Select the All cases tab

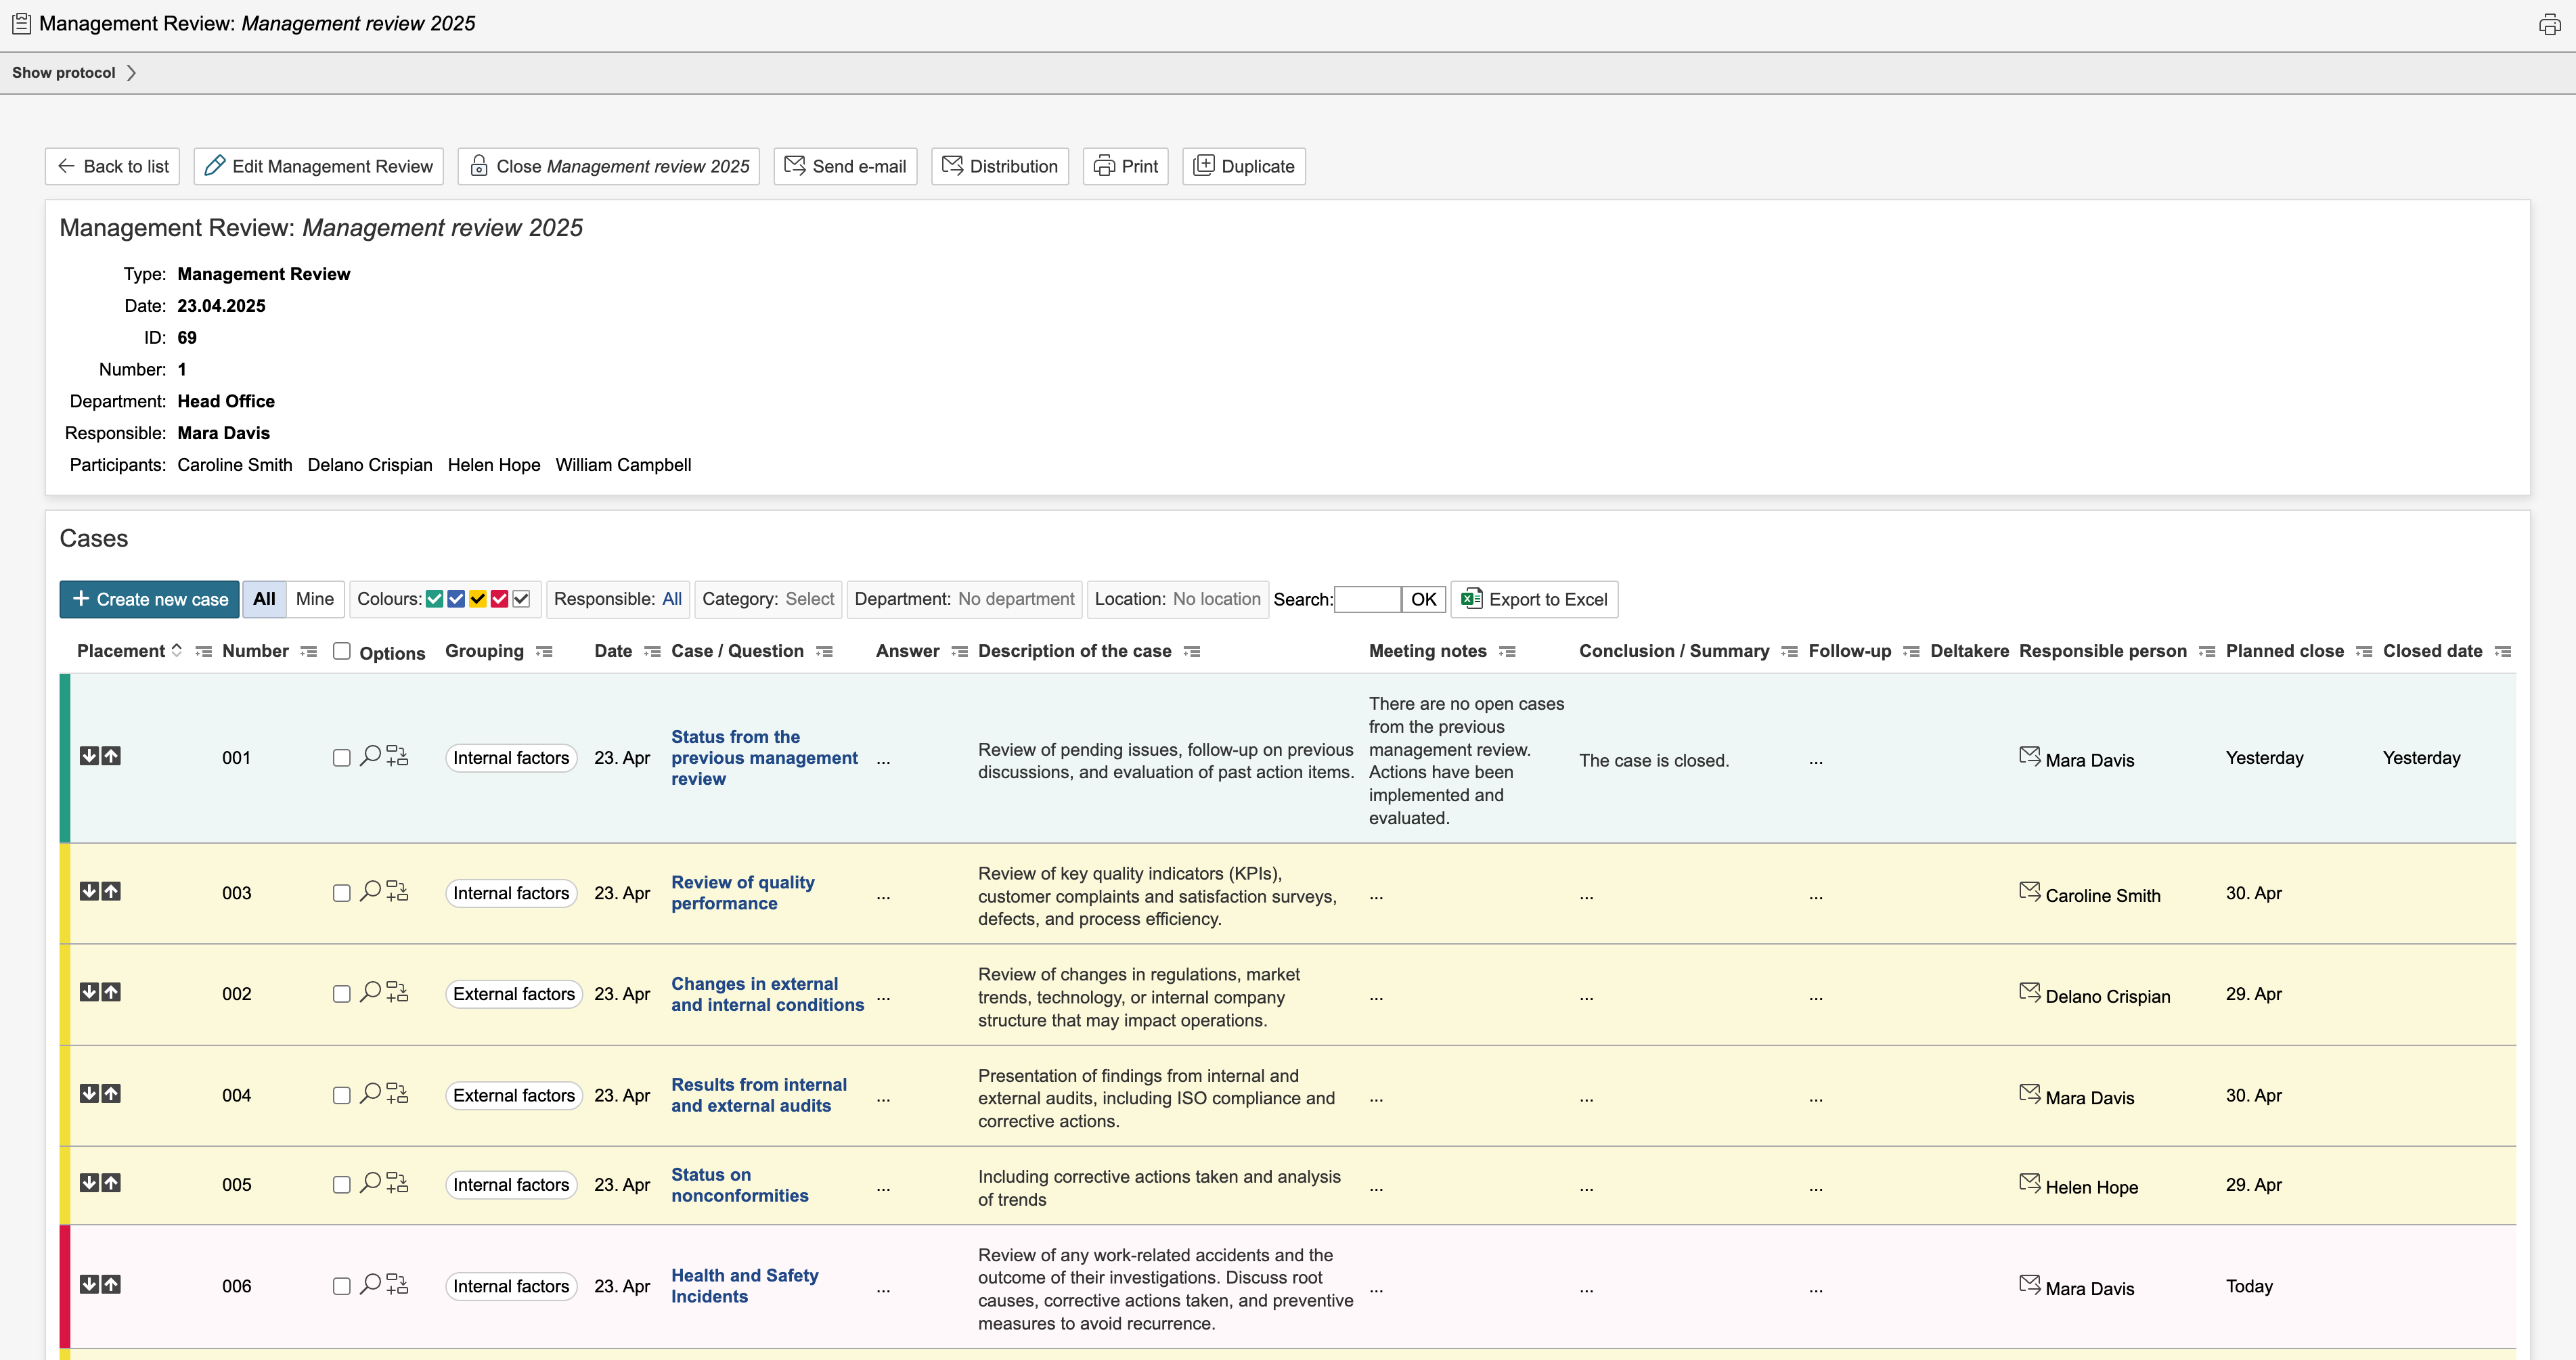click(x=264, y=599)
